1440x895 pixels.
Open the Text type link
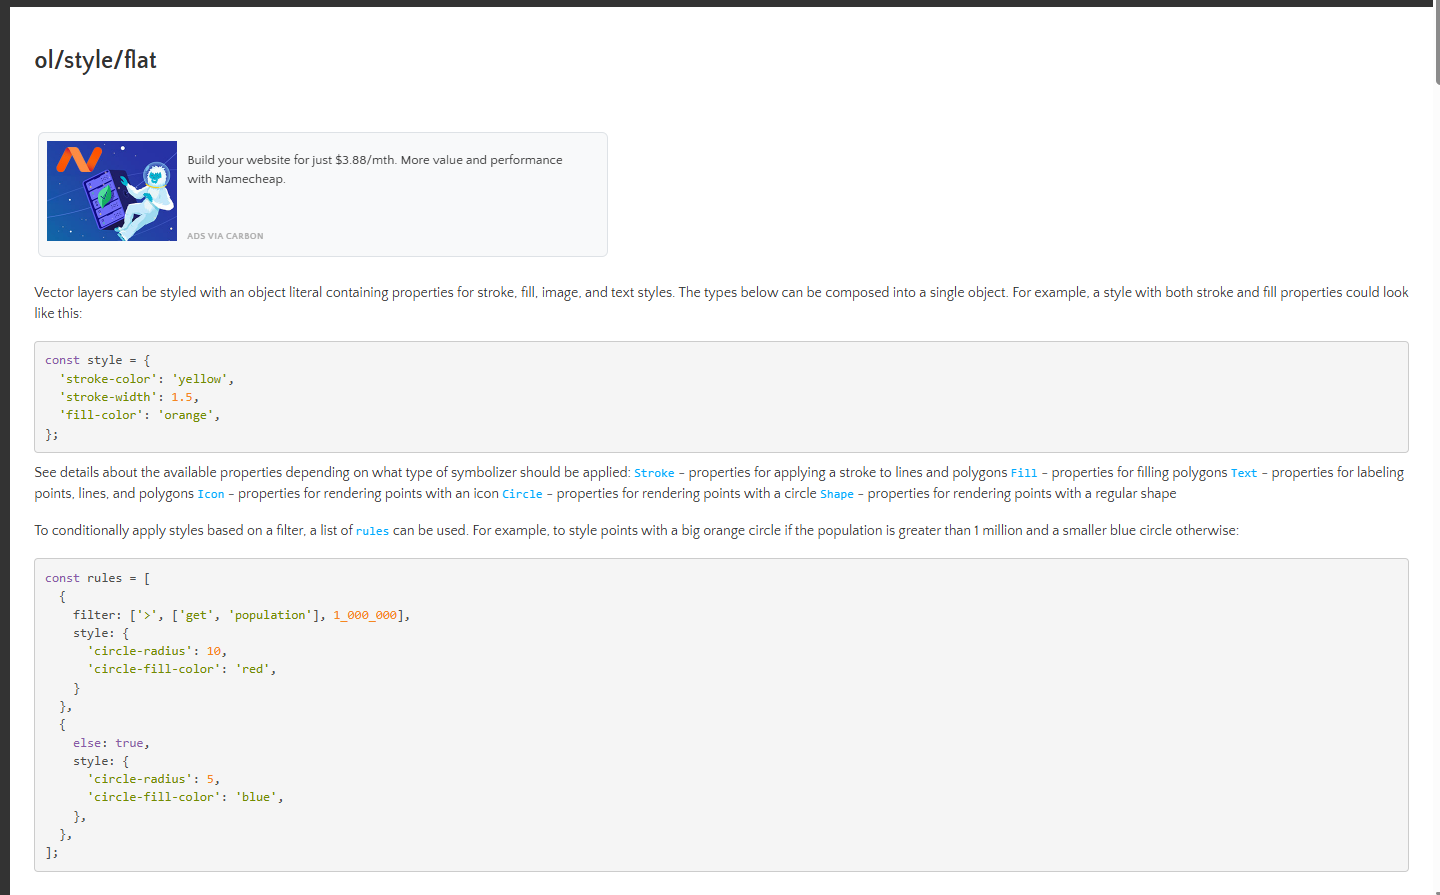coord(1244,473)
